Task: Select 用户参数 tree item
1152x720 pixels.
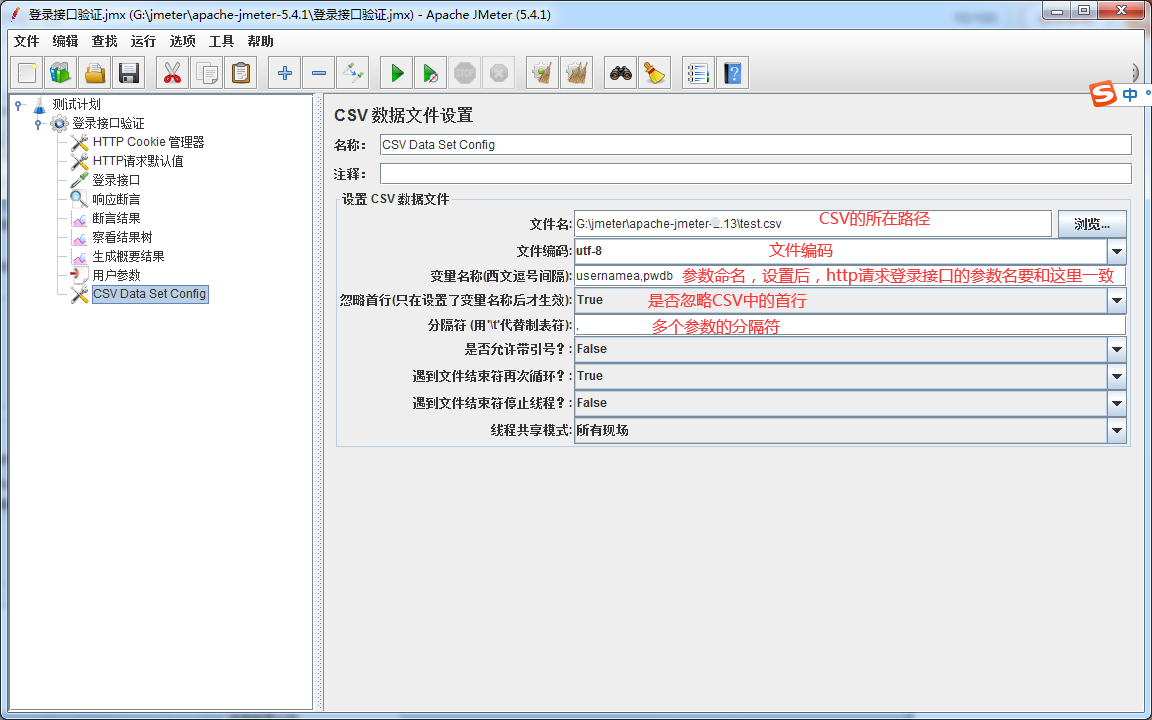Action: coord(116,276)
